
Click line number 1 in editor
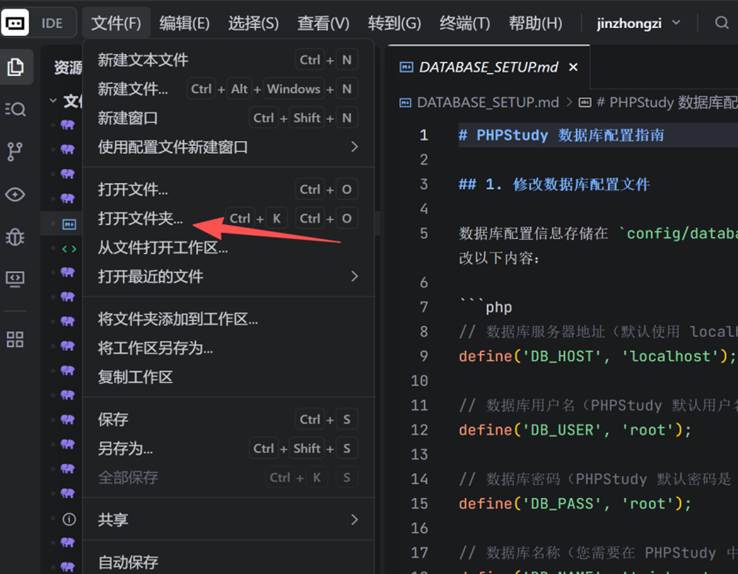click(424, 135)
